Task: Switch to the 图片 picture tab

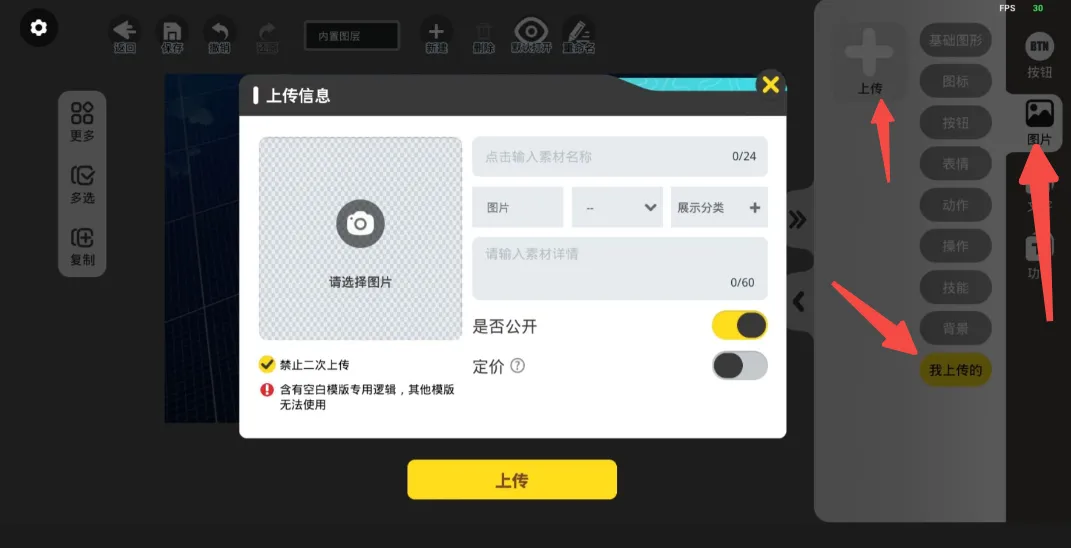Action: (x=1039, y=122)
